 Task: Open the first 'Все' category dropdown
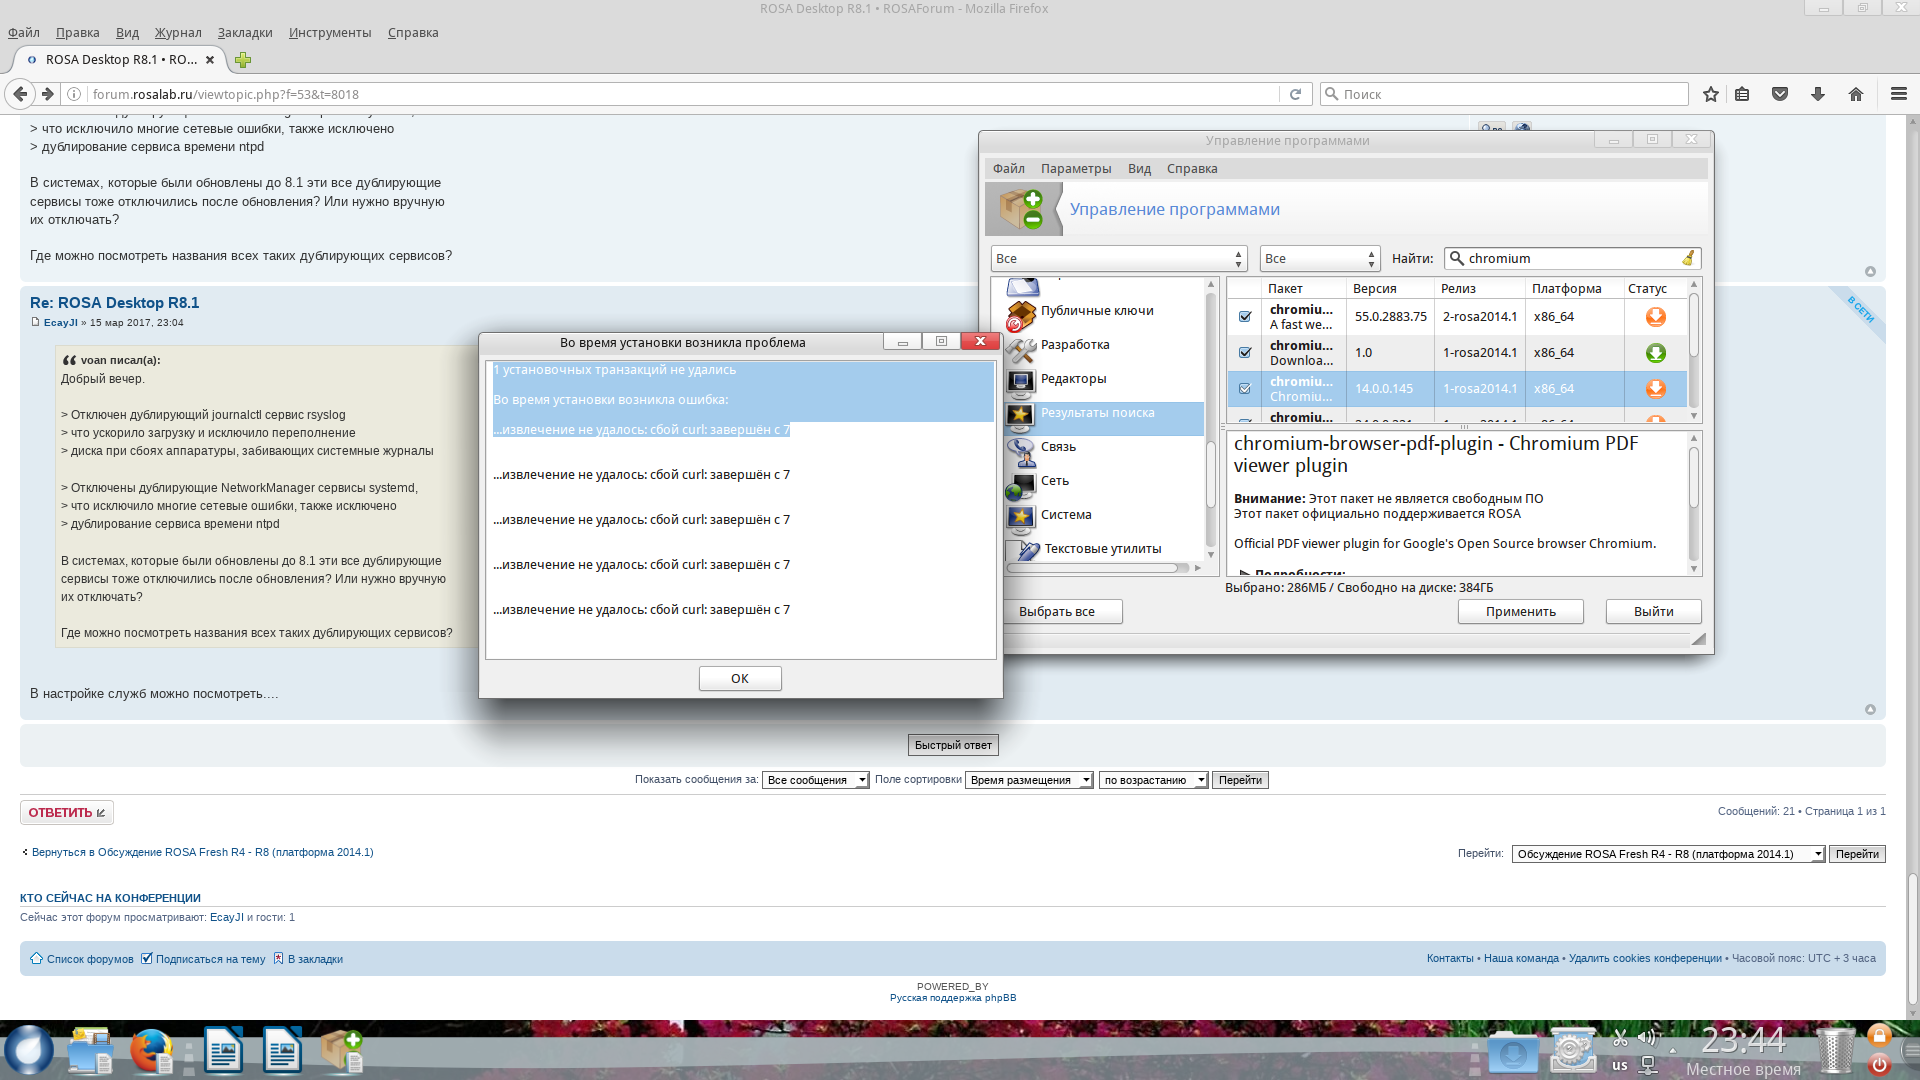pyautogui.click(x=1118, y=259)
